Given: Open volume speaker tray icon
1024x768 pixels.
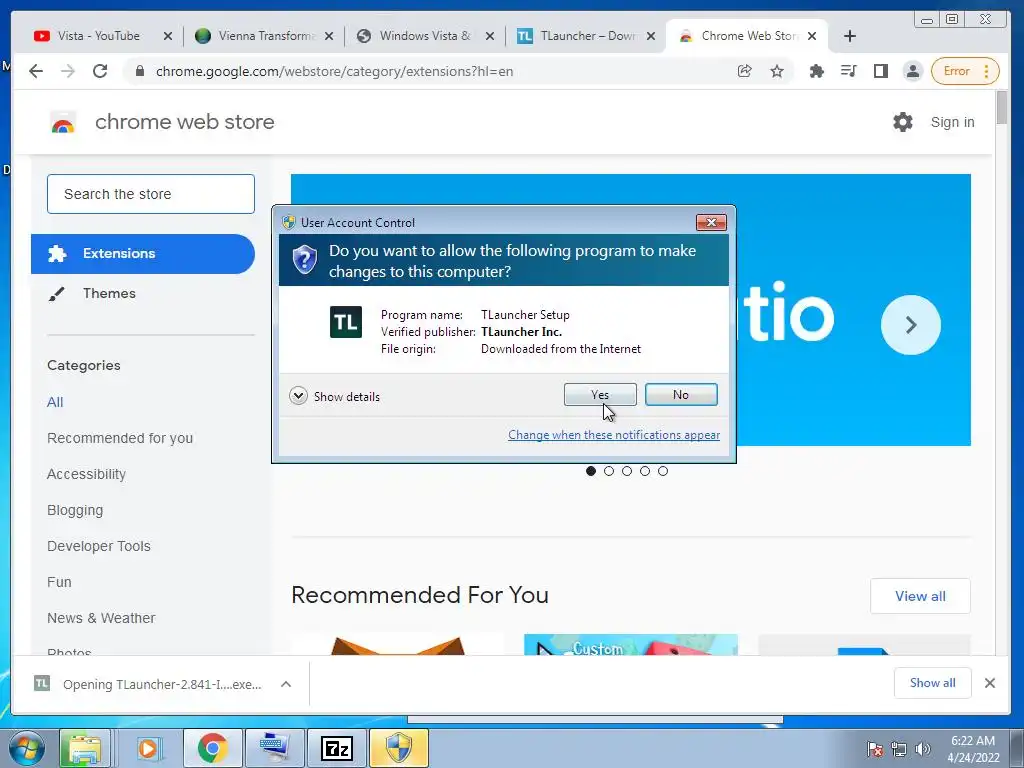Looking at the screenshot, I should pos(923,749).
